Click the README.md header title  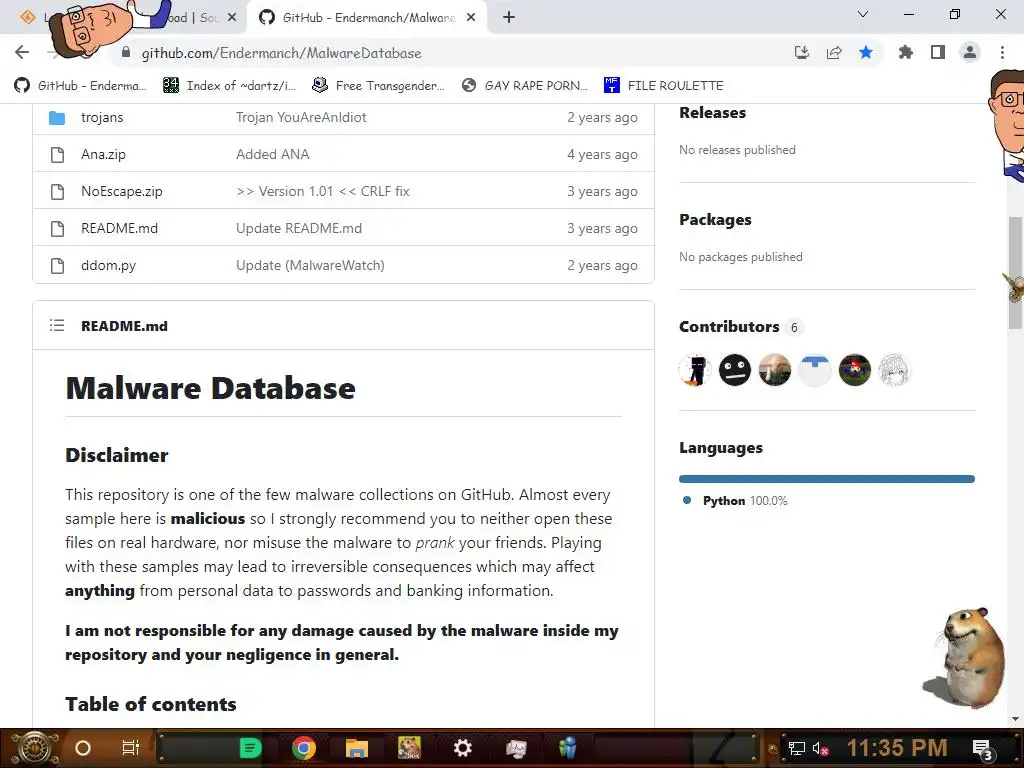tap(124, 326)
